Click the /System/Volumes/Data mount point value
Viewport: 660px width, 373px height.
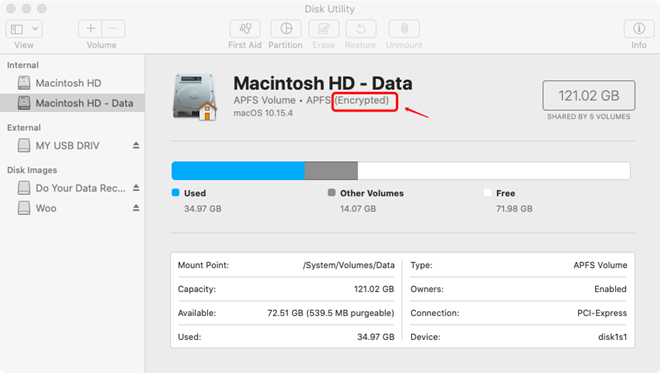click(349, 265)
